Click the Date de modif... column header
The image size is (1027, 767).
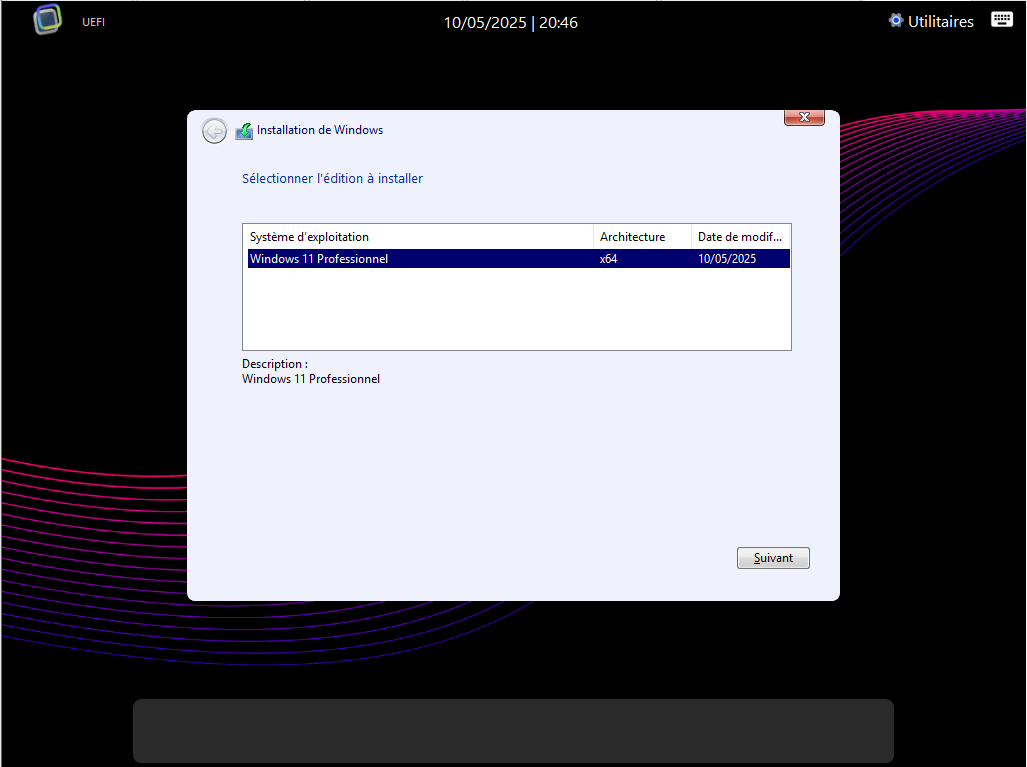(741, 237)
